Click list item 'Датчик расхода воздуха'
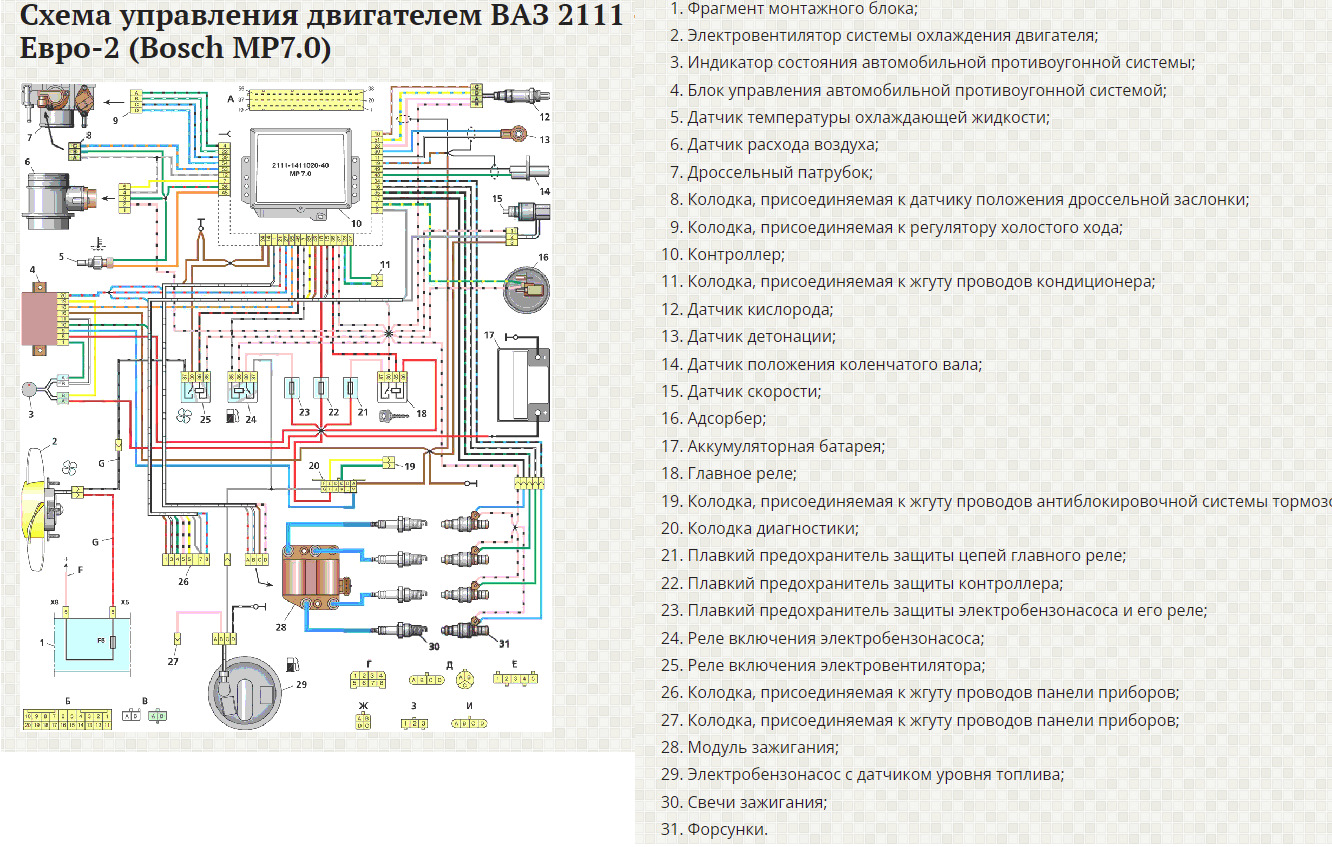Screen dimensions: 1332x847 pos(783,144)
